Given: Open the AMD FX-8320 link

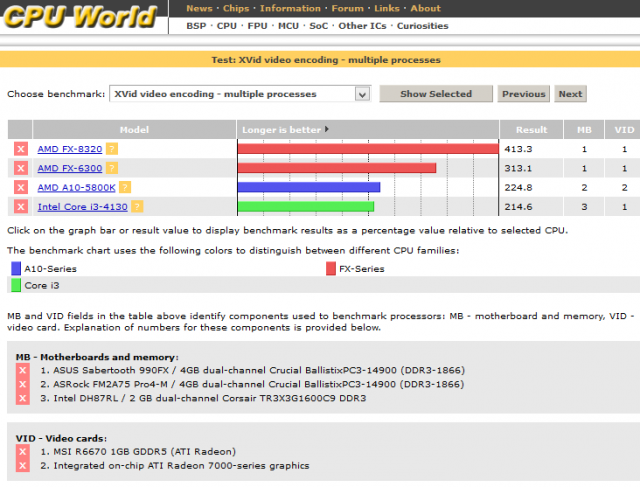Looking at the screenshot, I should [70, 149].
